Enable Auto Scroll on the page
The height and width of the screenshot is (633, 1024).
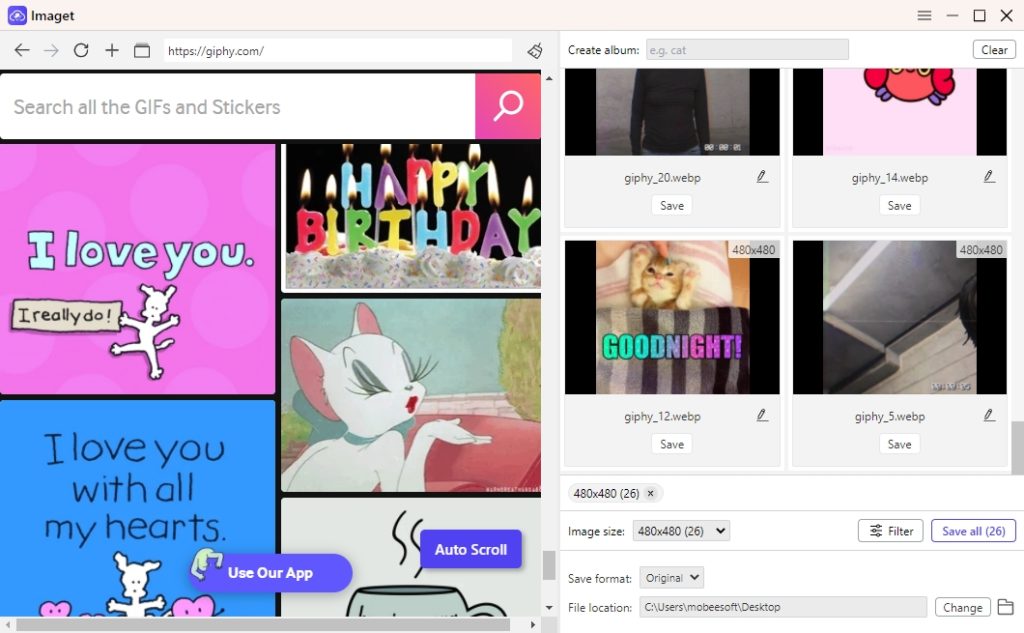tap(470, 549)
